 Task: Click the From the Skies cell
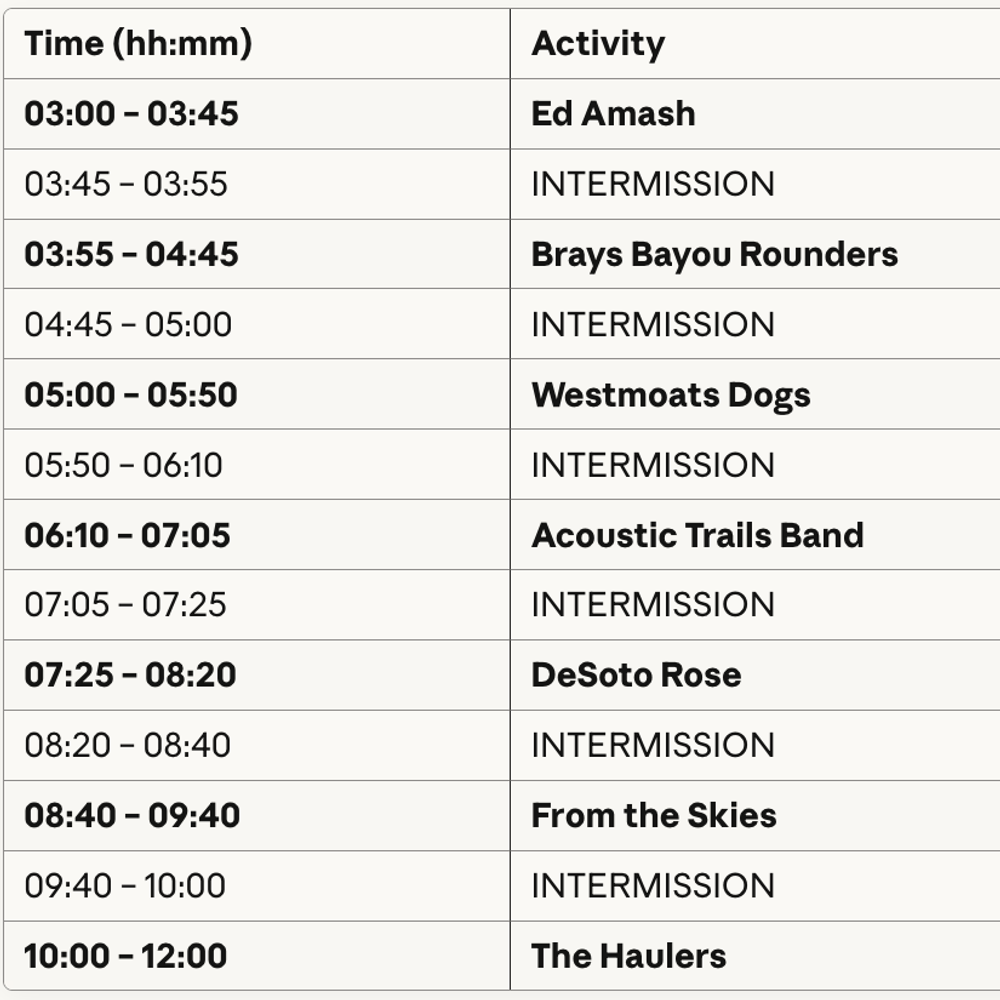653,815
